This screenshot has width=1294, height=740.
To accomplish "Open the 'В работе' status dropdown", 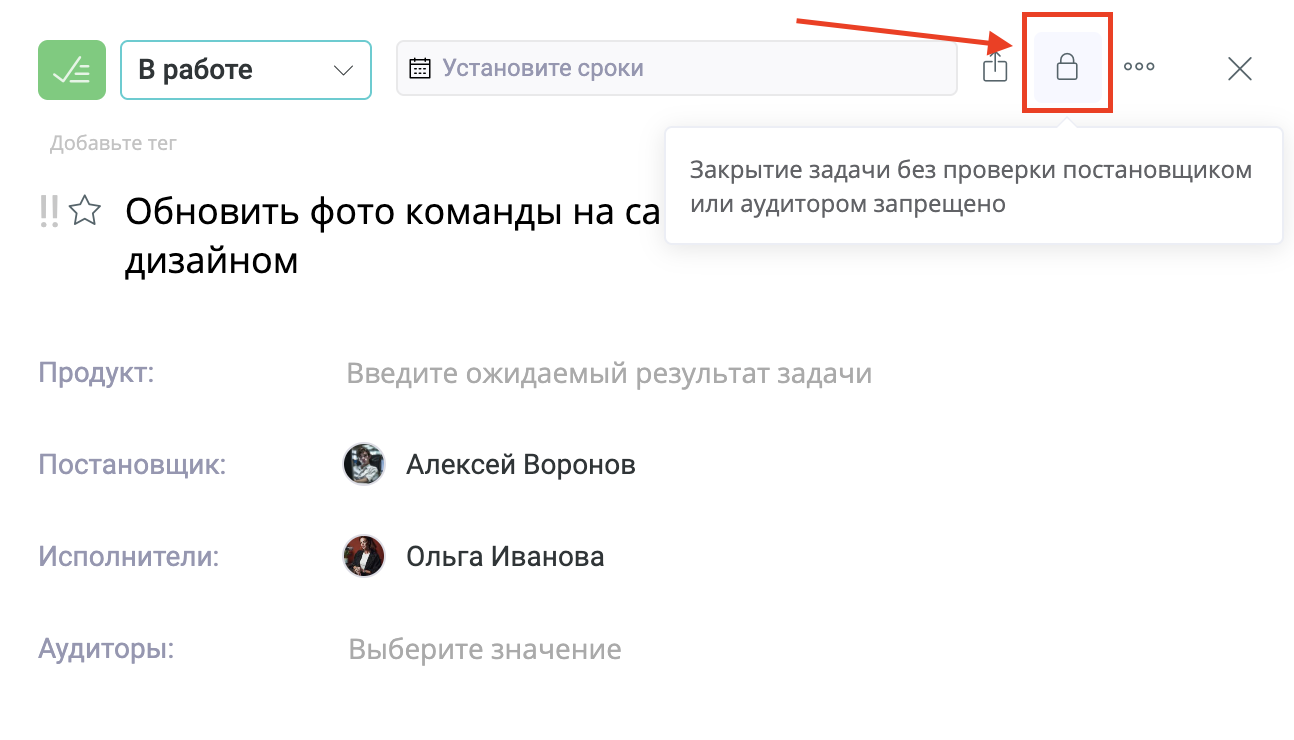I will [x=245, y=69].
